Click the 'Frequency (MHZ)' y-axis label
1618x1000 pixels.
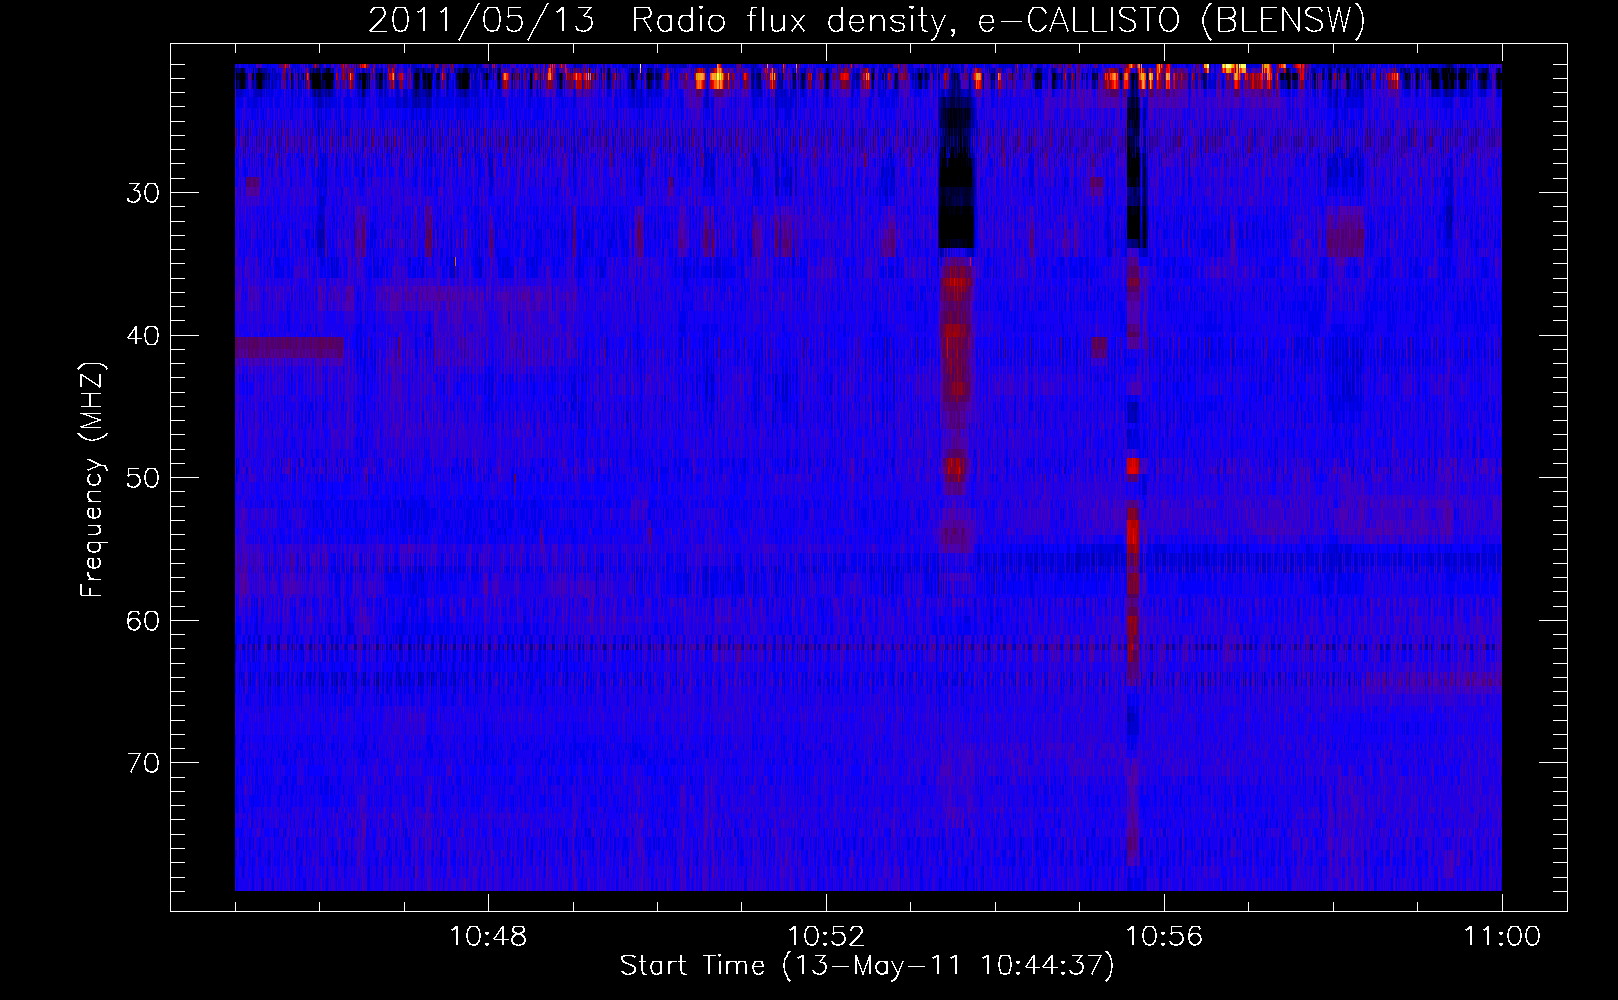click(x=92, y=480)
